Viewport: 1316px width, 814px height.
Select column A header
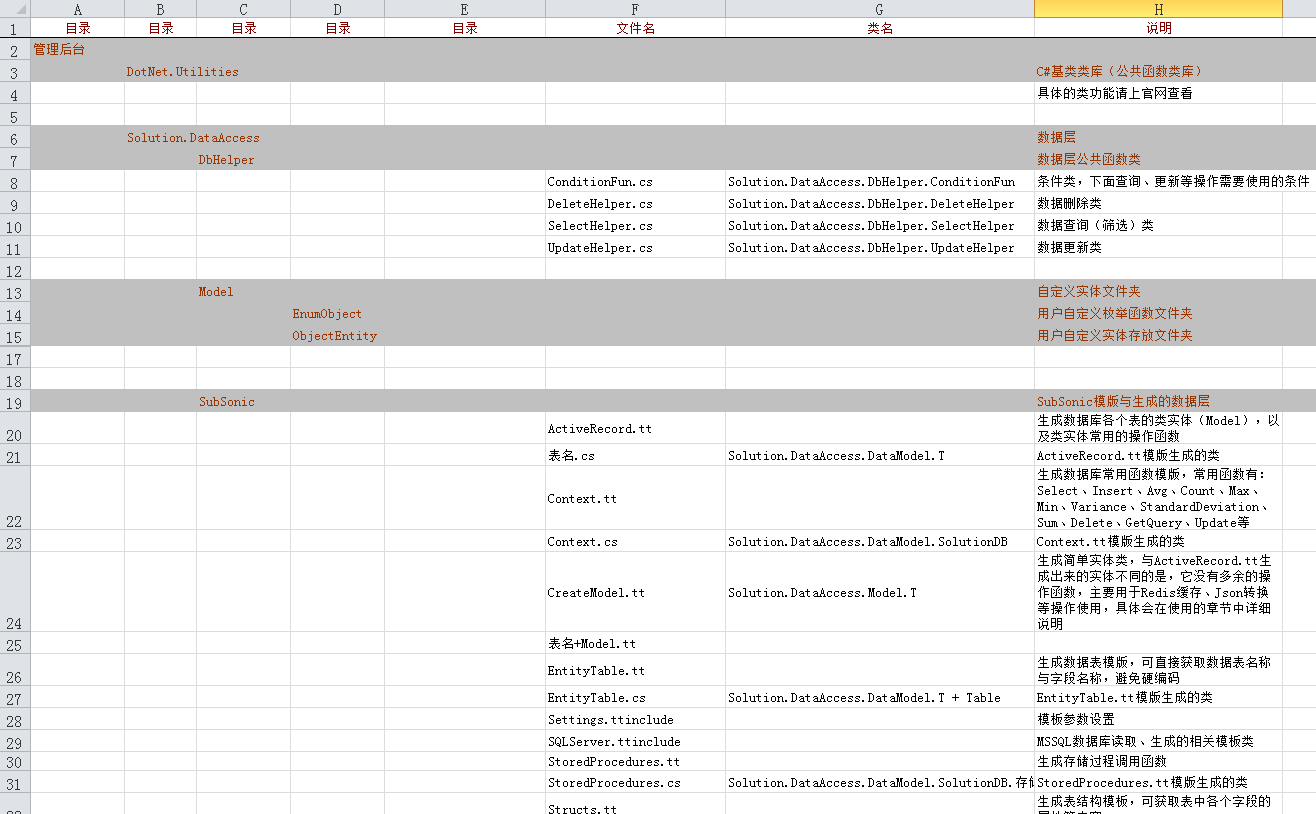(x=78, y=9)
